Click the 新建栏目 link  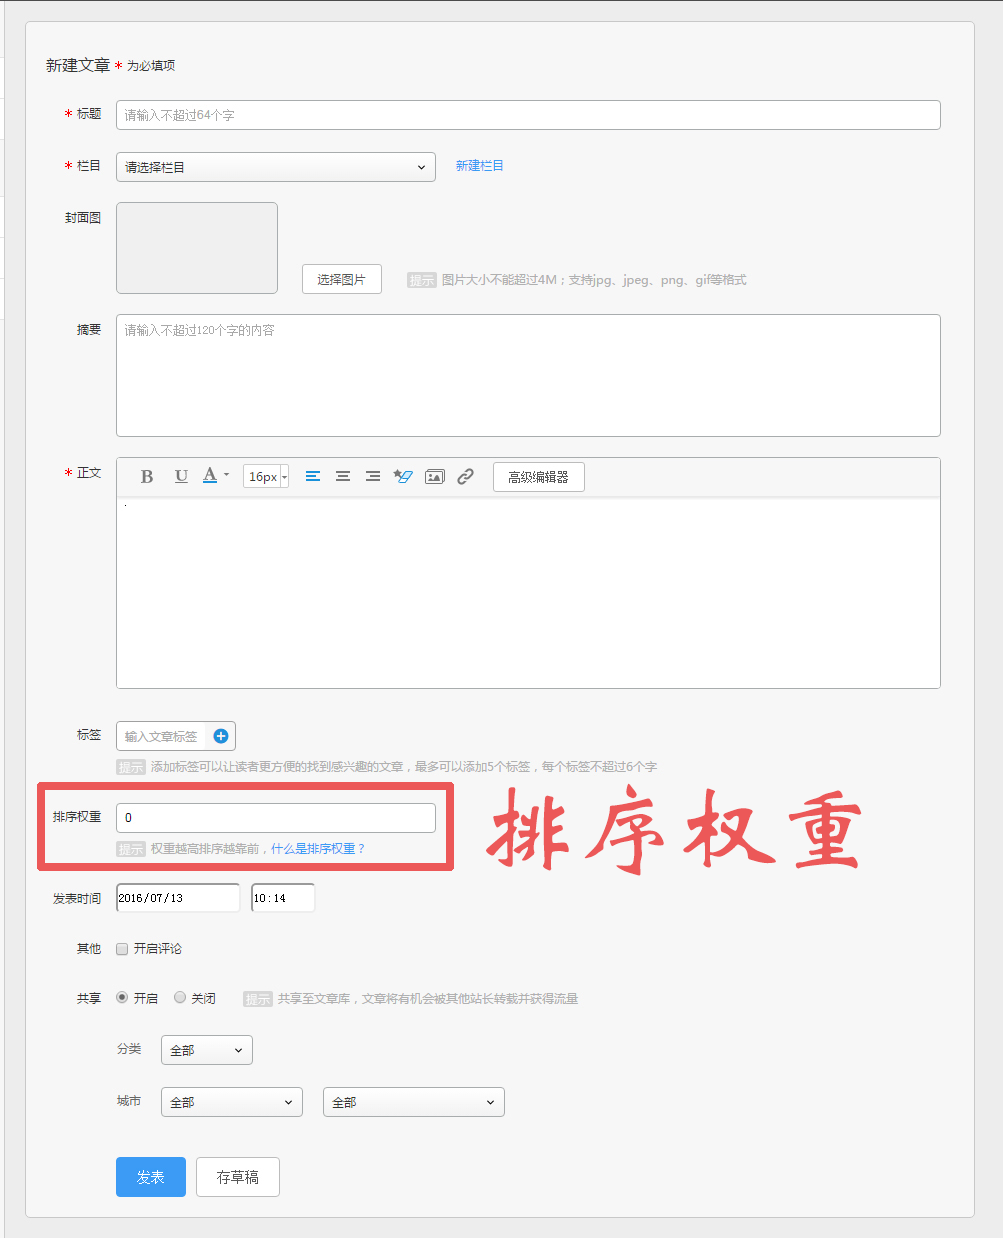click(480, 166)
